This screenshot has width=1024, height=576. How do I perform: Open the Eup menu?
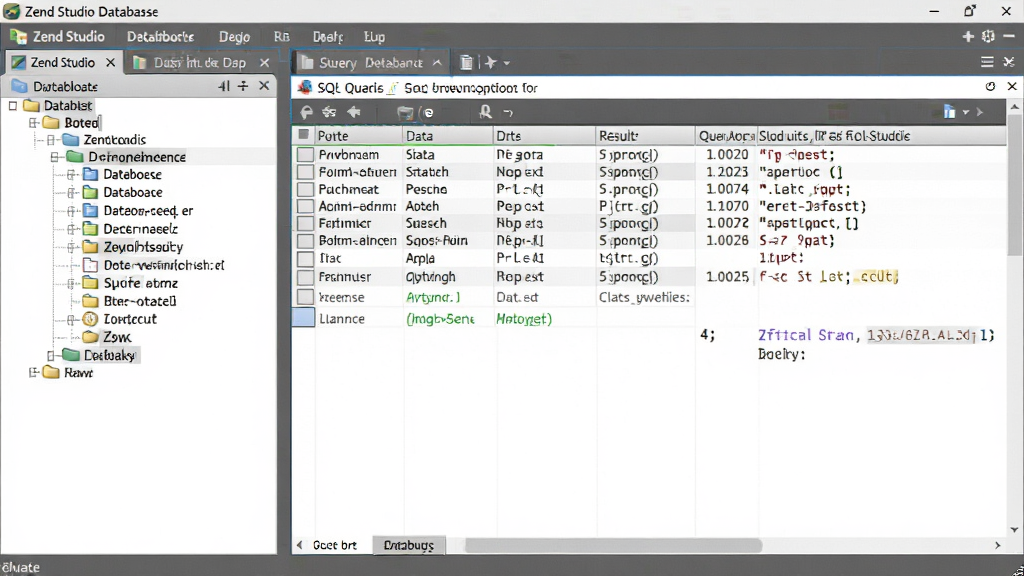[374, 37]
